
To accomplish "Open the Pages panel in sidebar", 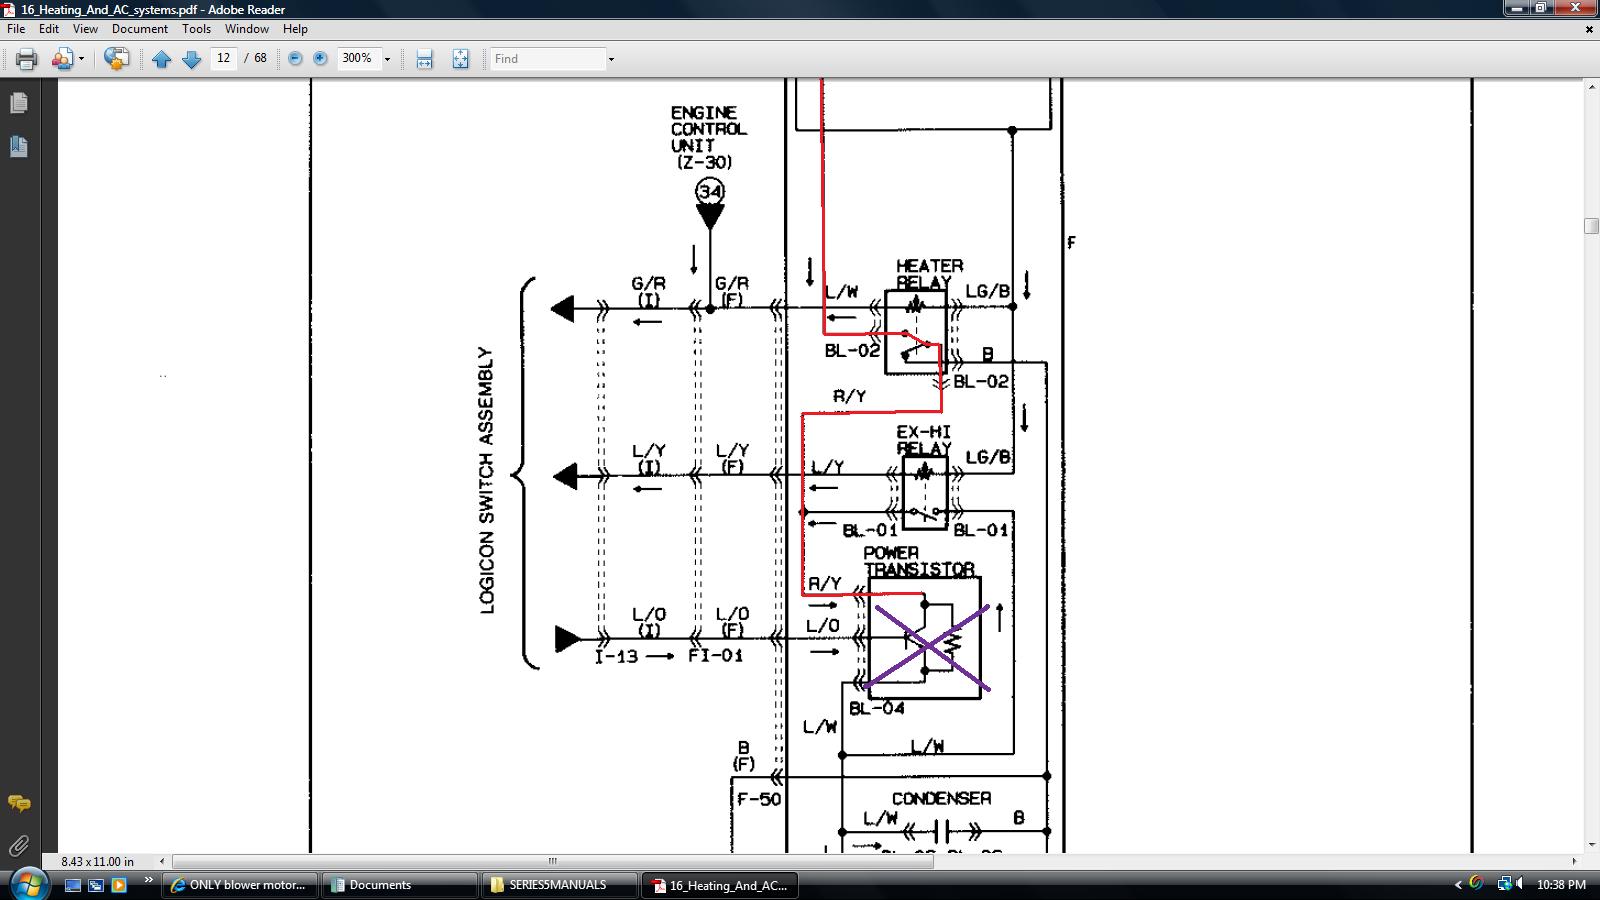I will pyautogui.click(x=18, y=103).
